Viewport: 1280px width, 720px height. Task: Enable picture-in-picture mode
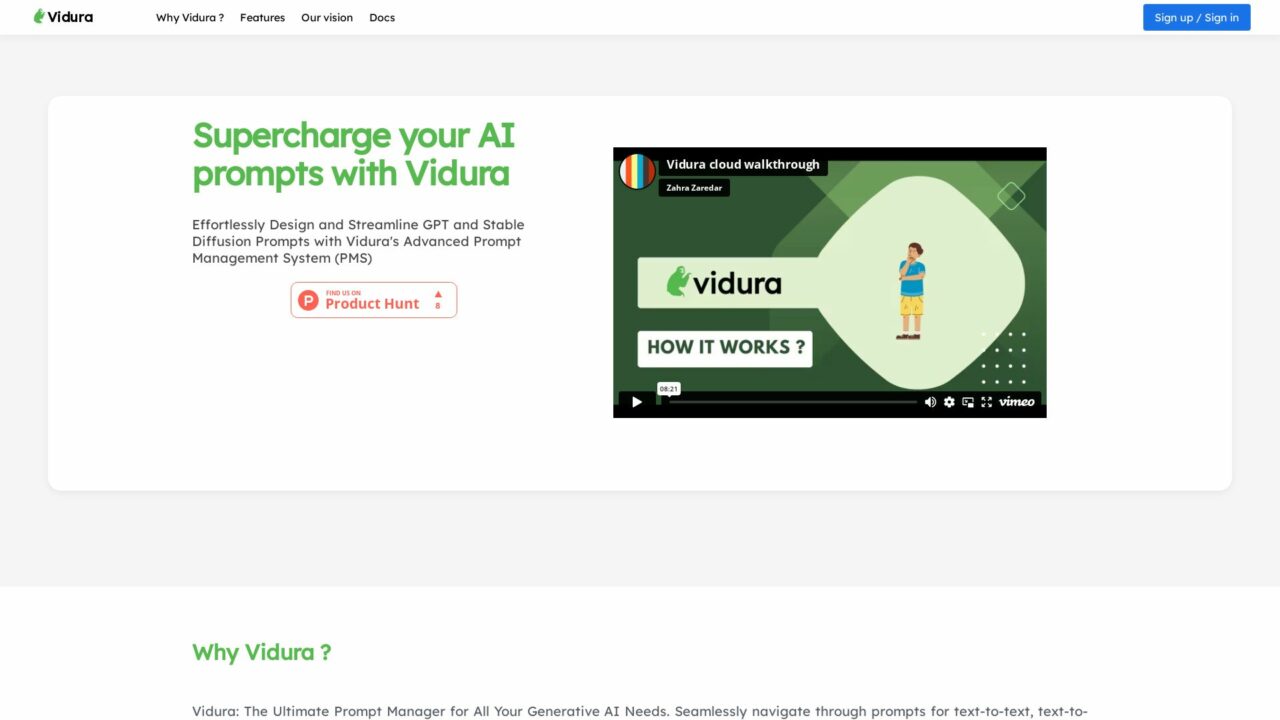967,401
